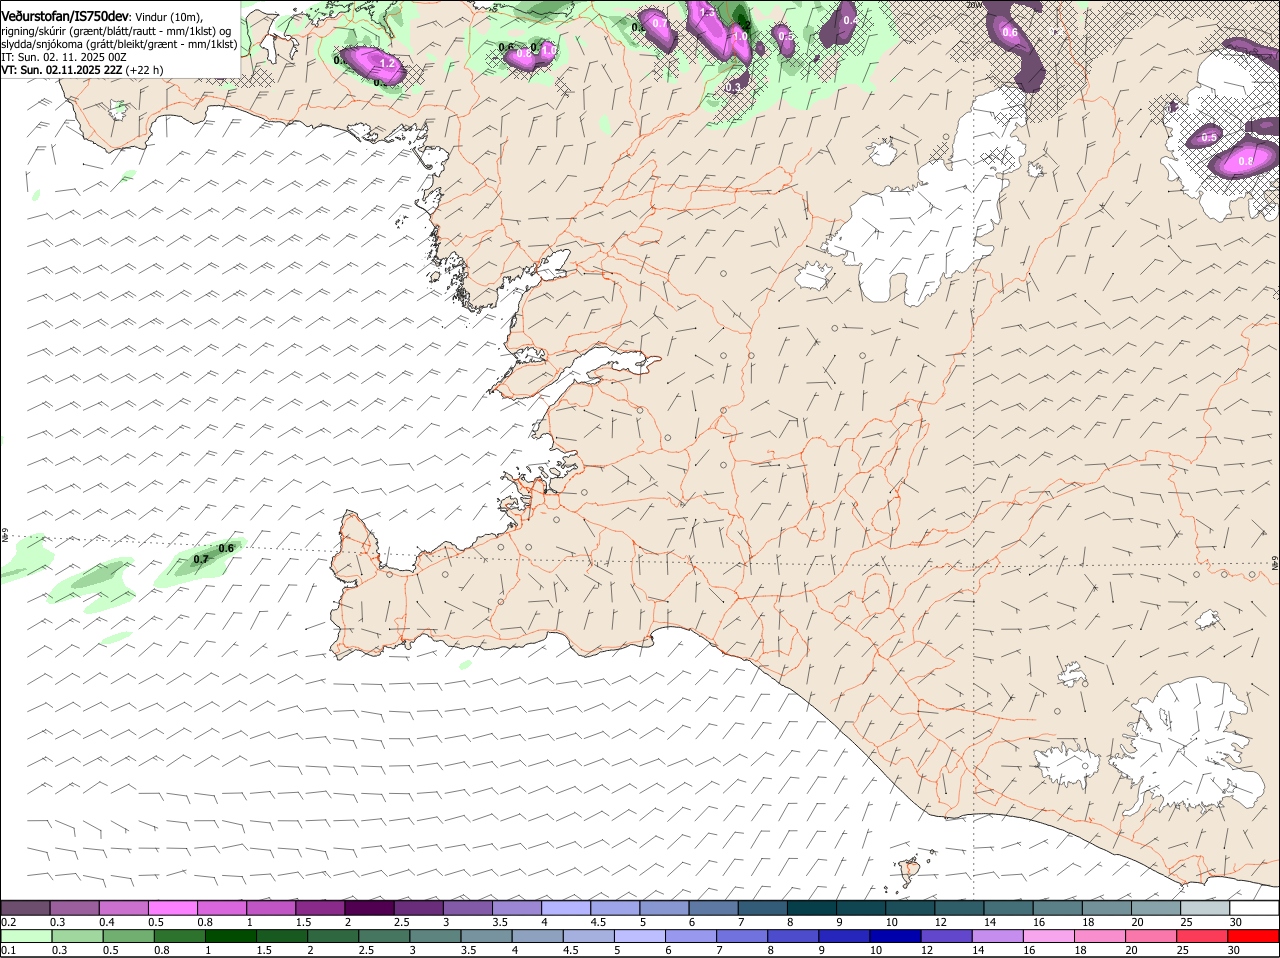
Task: Click the Veðurstofan/IS750dev map title
Action: (65, 16)
